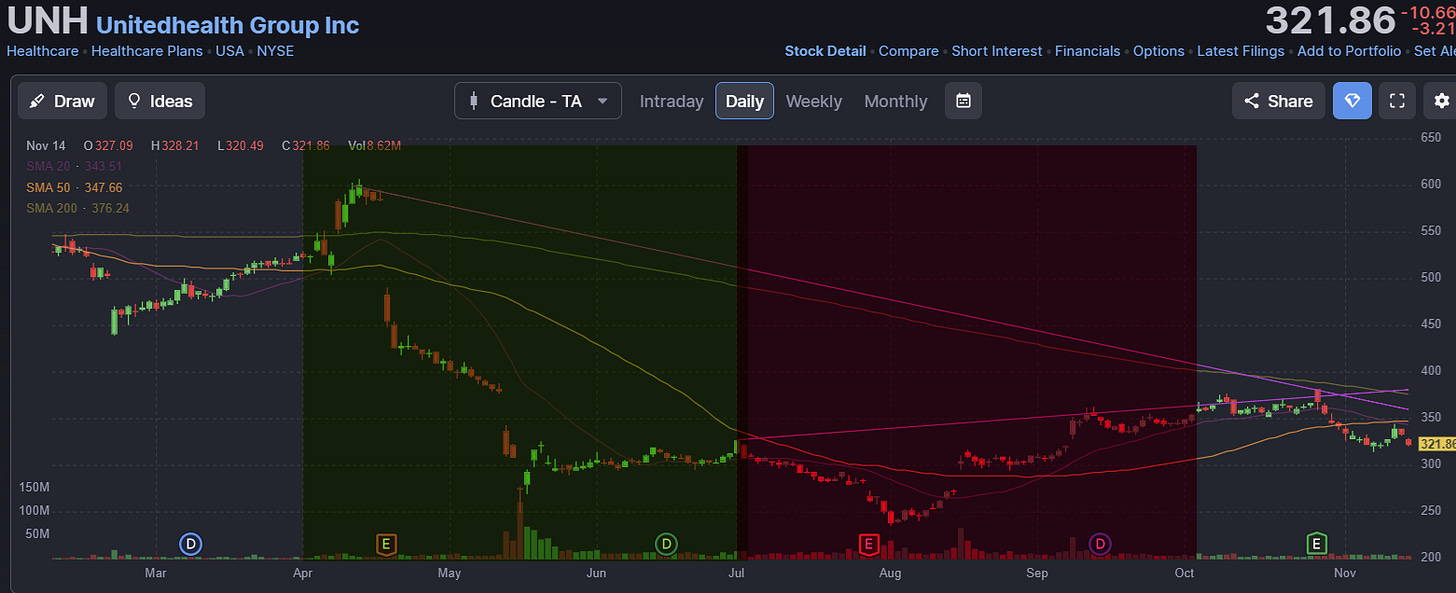Switch to the Weekly timeframe

pyautogui.click(x=814, y=101)
